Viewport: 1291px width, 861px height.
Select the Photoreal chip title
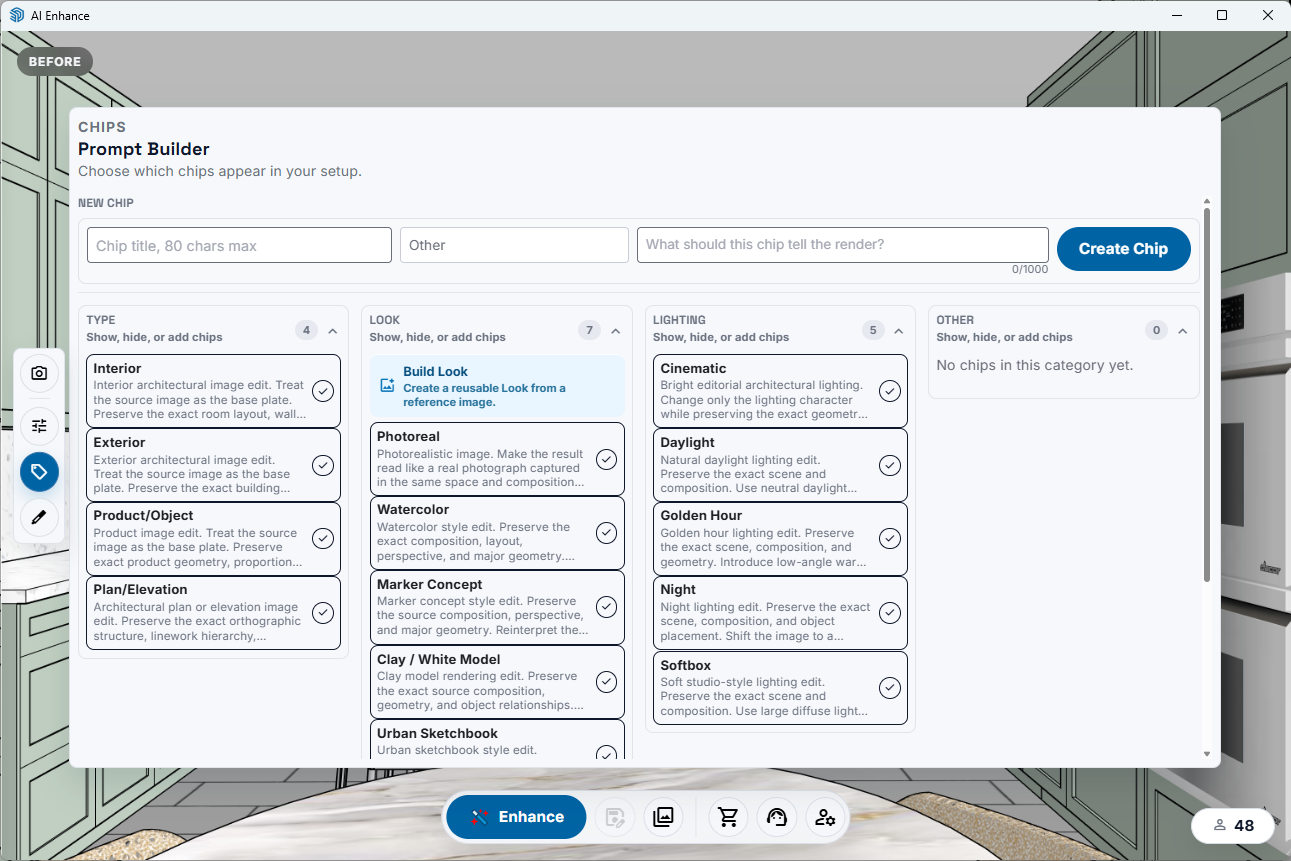[408, 437]
